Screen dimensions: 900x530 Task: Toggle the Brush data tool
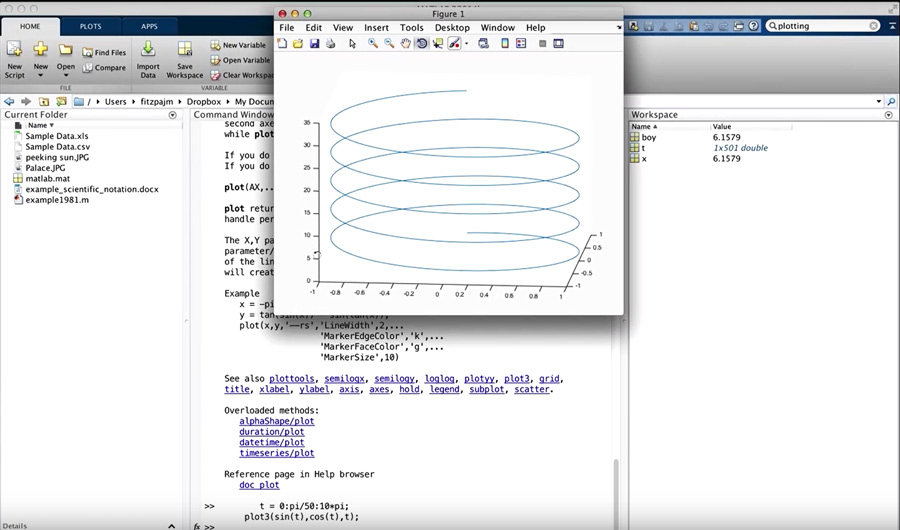pyautogui.click(x=454, y=44)
